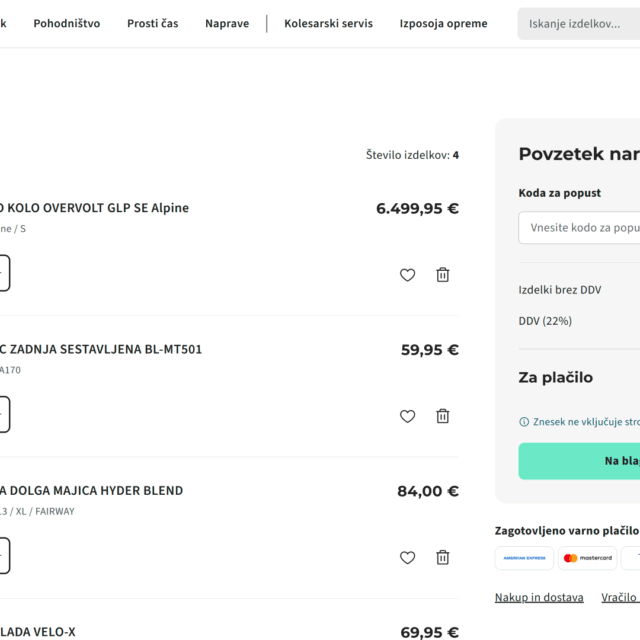Image resolution: width=640 pixels, height=640 pixels.
Task: Select Naprave in the navigation bar
Action: (227, 23)
